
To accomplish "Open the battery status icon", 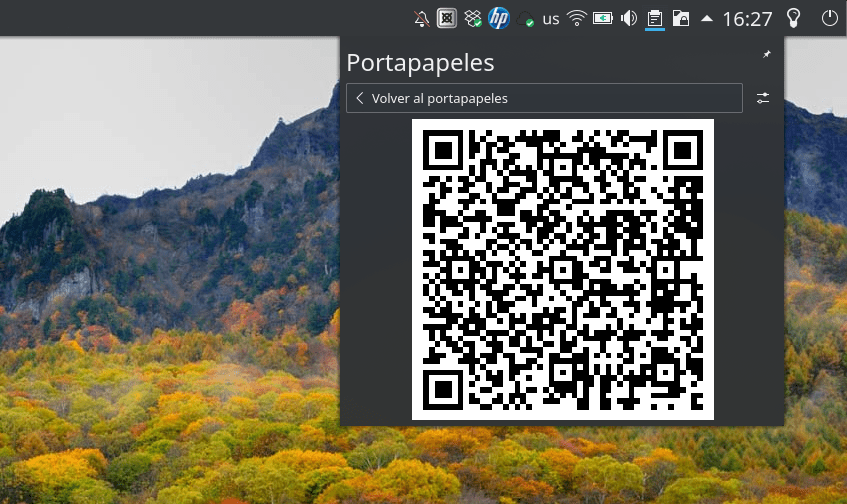I will coord(602,19).
